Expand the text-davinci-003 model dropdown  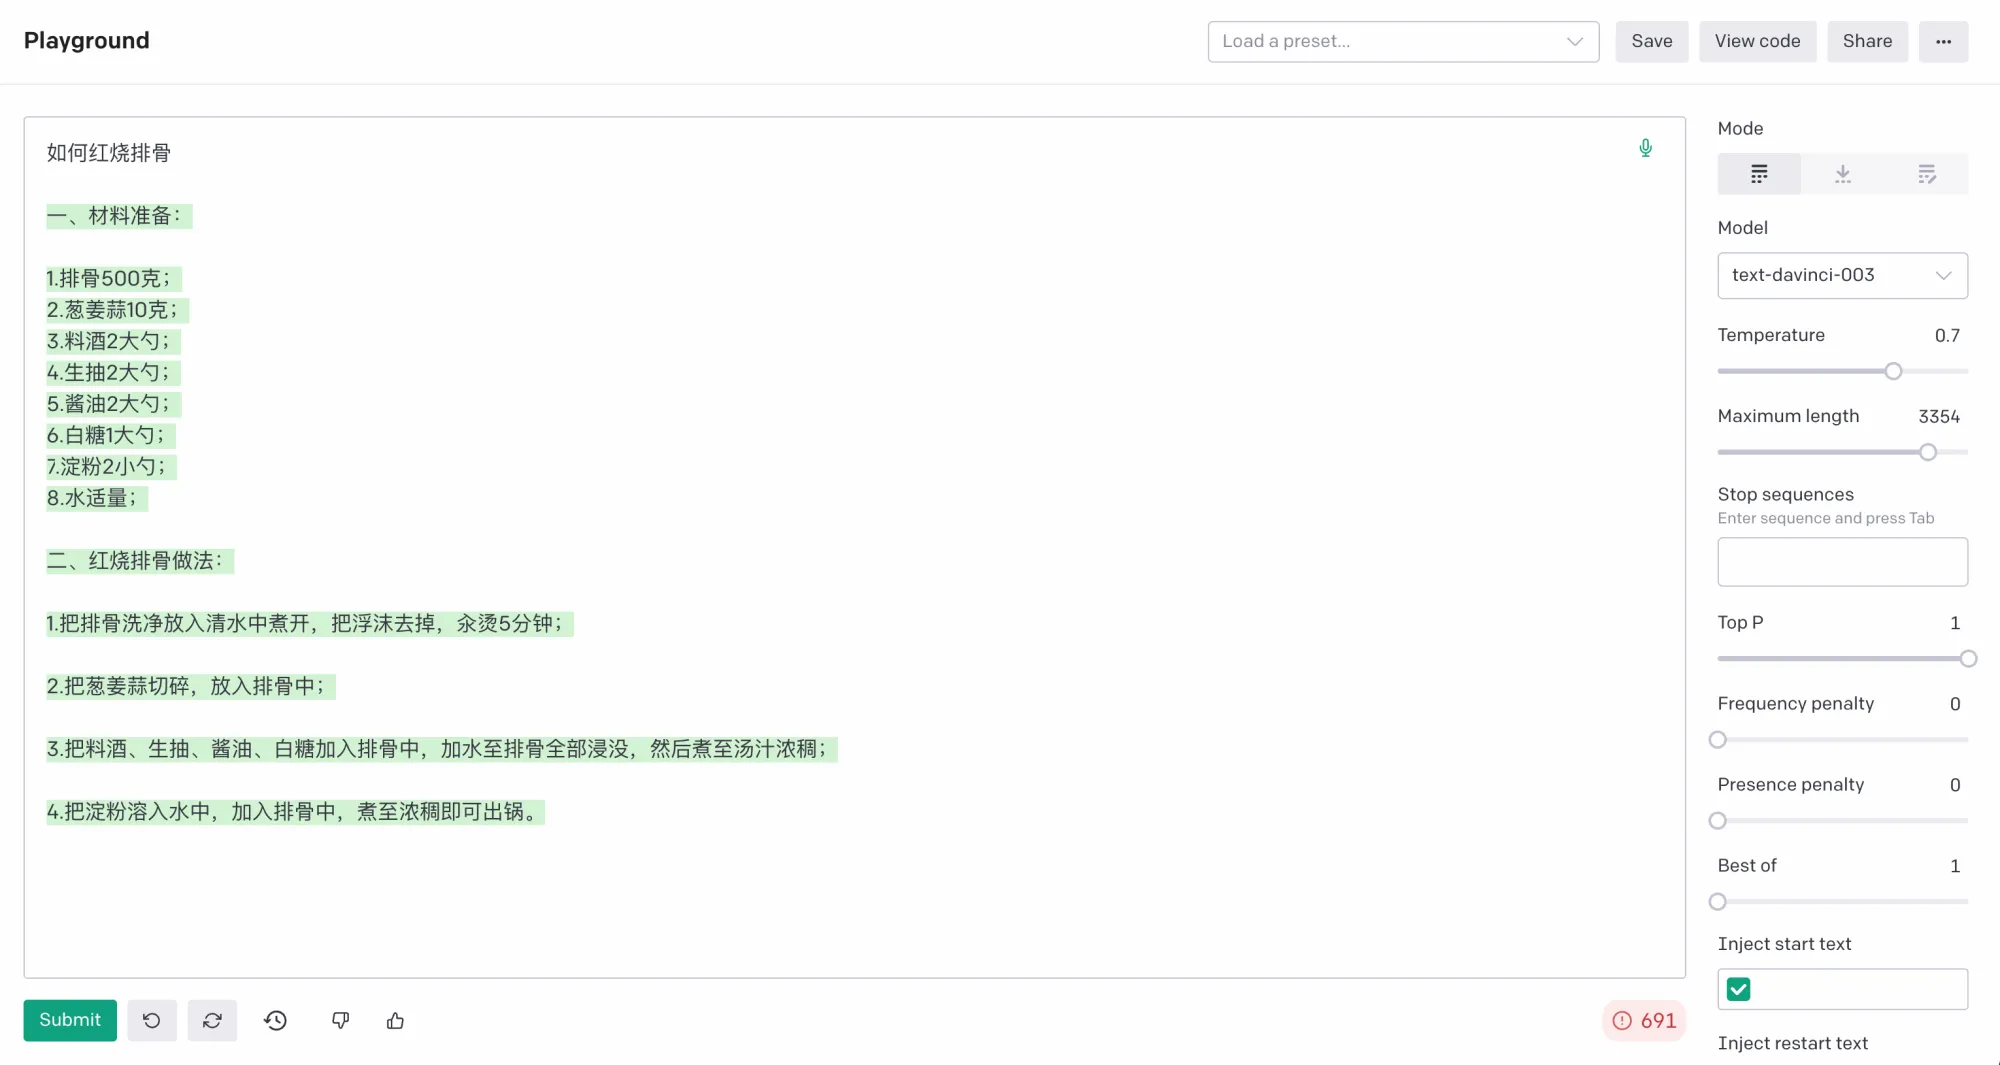(1842, 275)
